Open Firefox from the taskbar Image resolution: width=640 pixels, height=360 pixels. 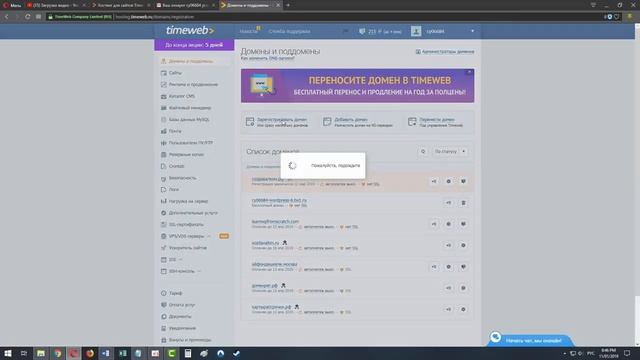pos(90,353)
